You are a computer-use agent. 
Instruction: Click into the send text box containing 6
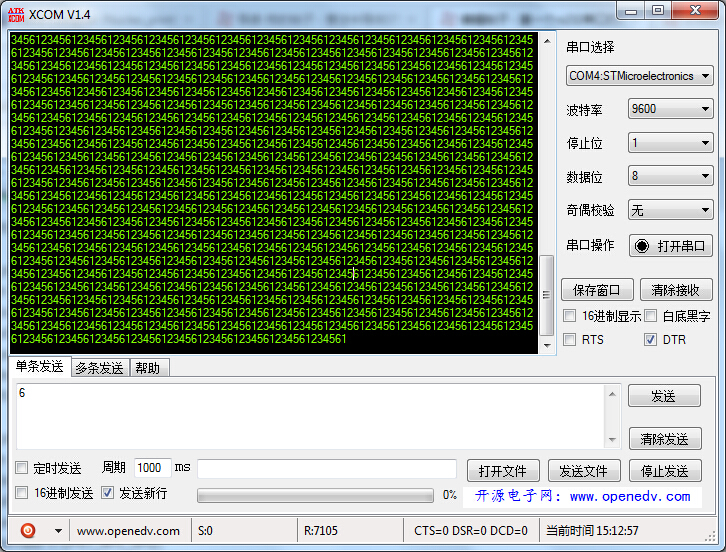pyautogui.click(x=311, y=416)
